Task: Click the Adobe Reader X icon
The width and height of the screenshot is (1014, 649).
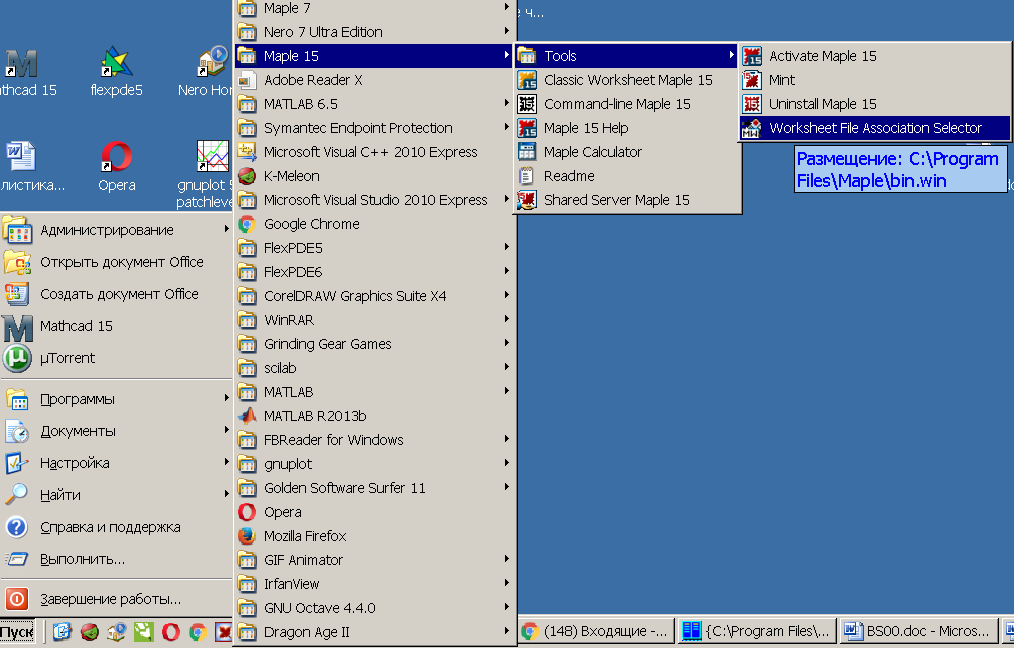Action: point(247,80)
